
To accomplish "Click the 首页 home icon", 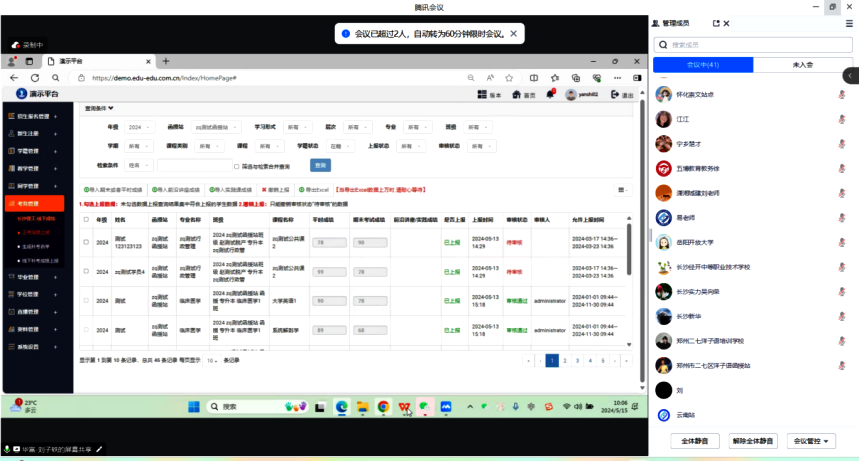I will pos(517,95).
